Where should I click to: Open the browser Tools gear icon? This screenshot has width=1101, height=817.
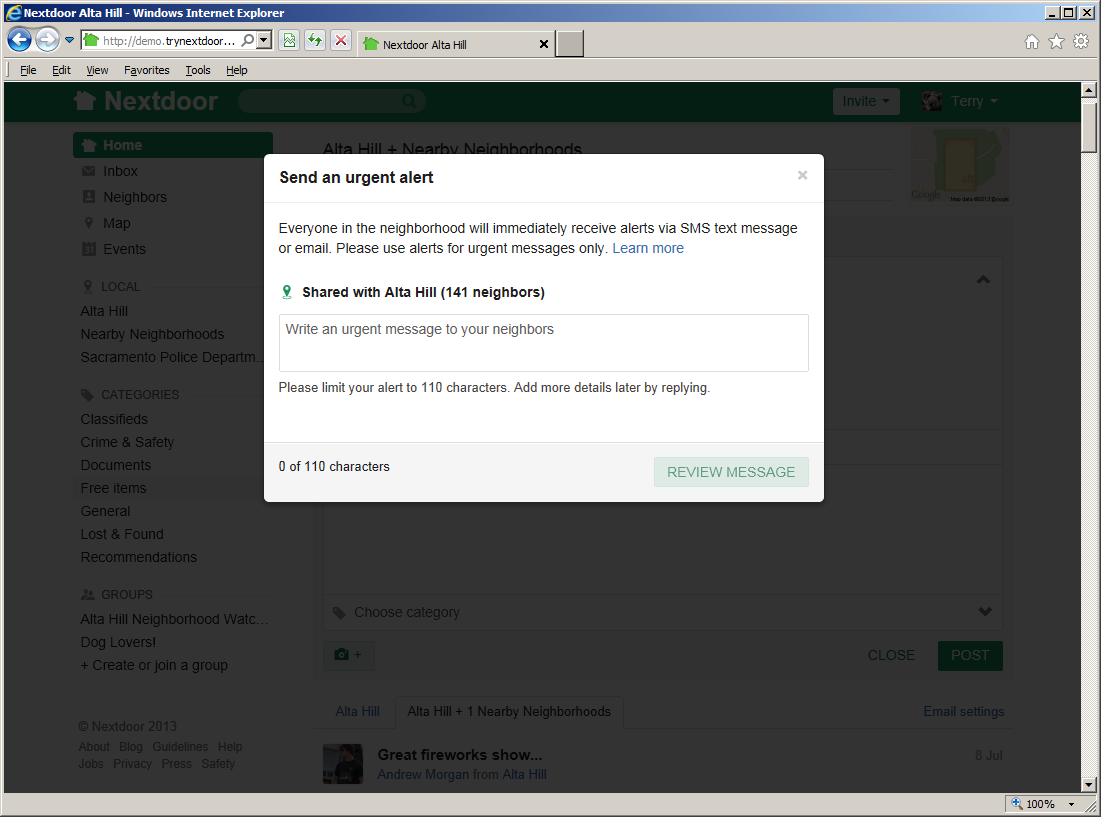coord(1081,42)
